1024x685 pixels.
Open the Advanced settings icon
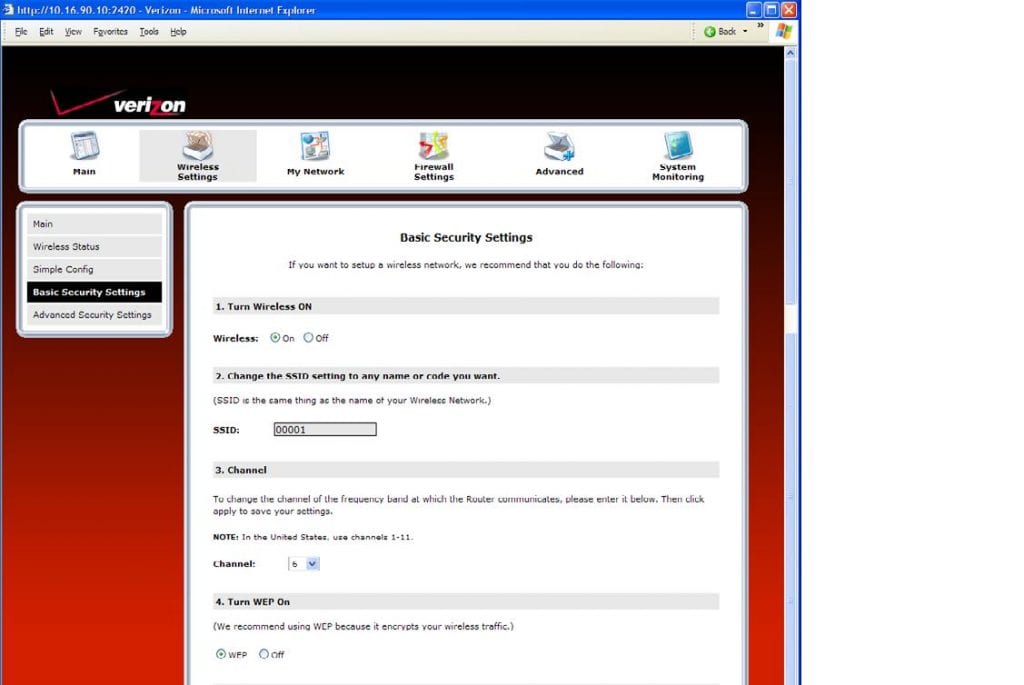pos(559,150)
